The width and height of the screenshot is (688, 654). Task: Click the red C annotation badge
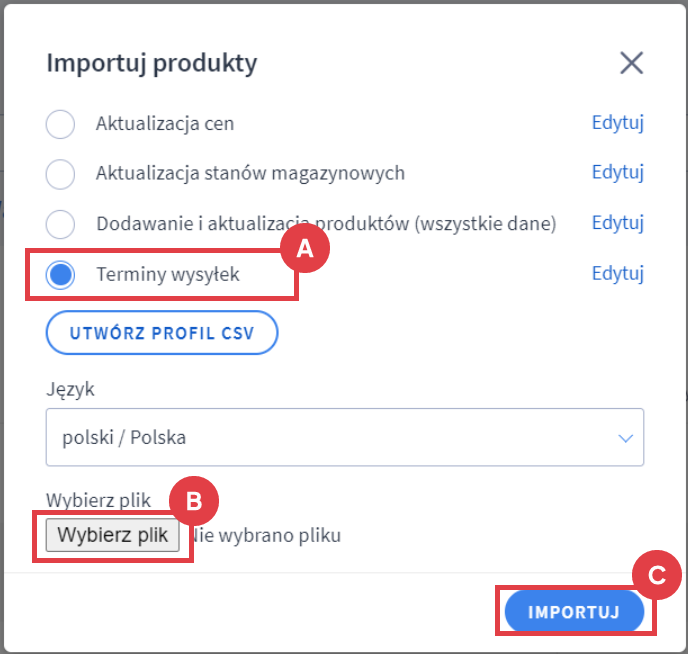coord(657,575)
